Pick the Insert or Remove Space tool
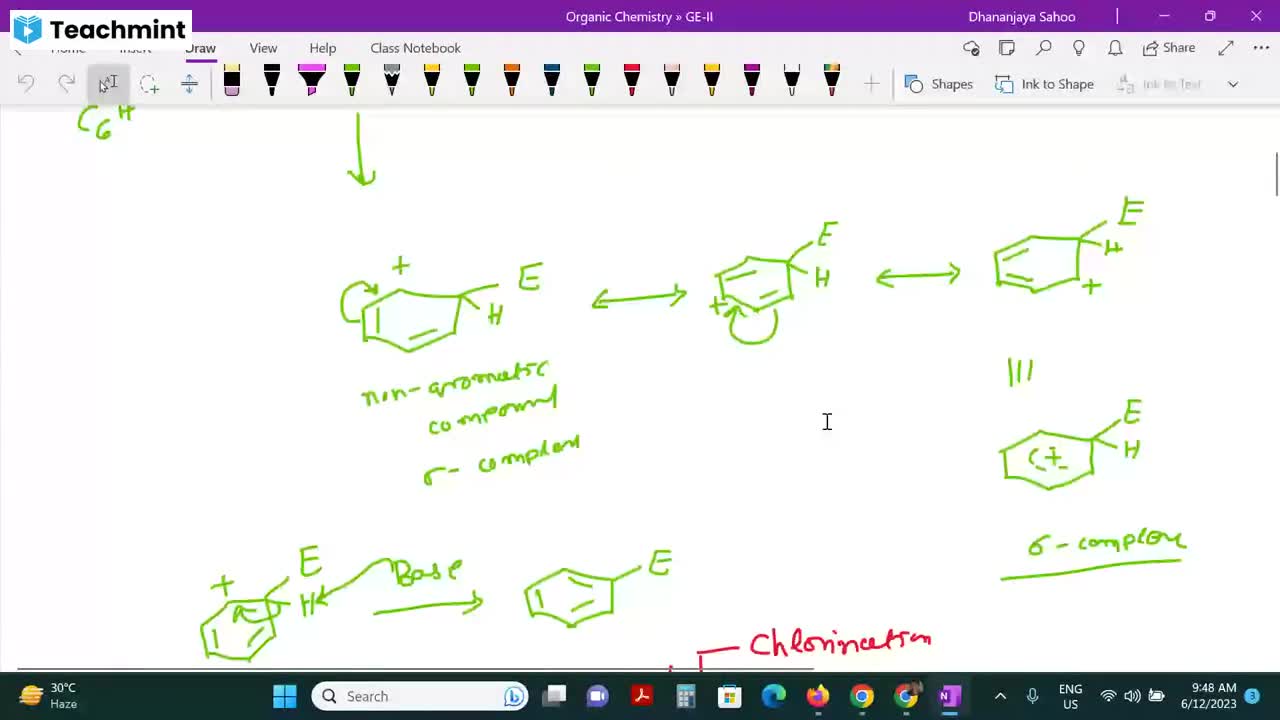The width and height of the screenshot is (1280, 720). pos(189,84)
